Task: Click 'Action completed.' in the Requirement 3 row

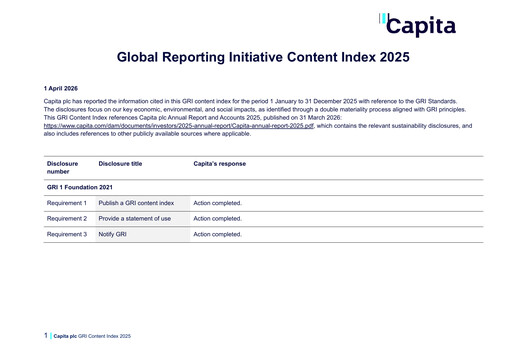Action: pyautogui.click(x=218, y=234)
